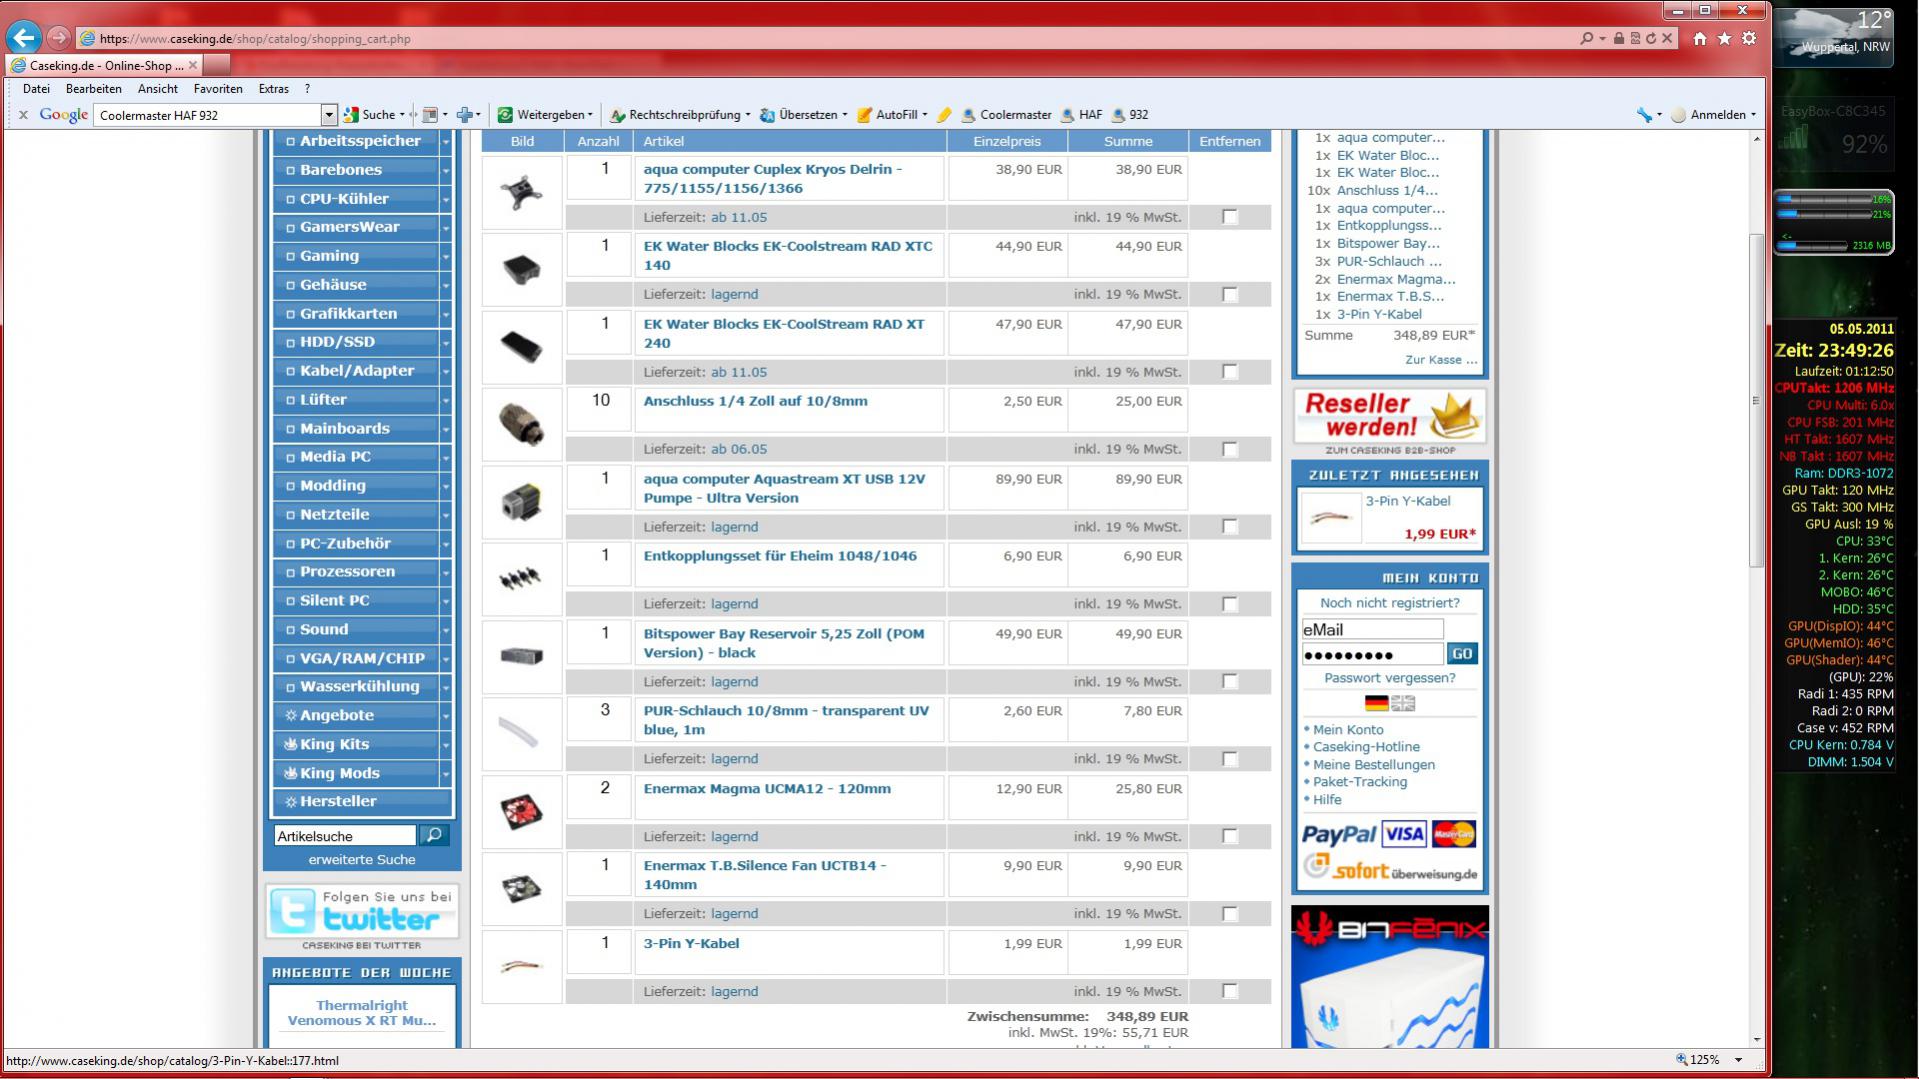Open the Extras menu
Viewport: 1919px width, 1079px height.
tap(273, 89)
